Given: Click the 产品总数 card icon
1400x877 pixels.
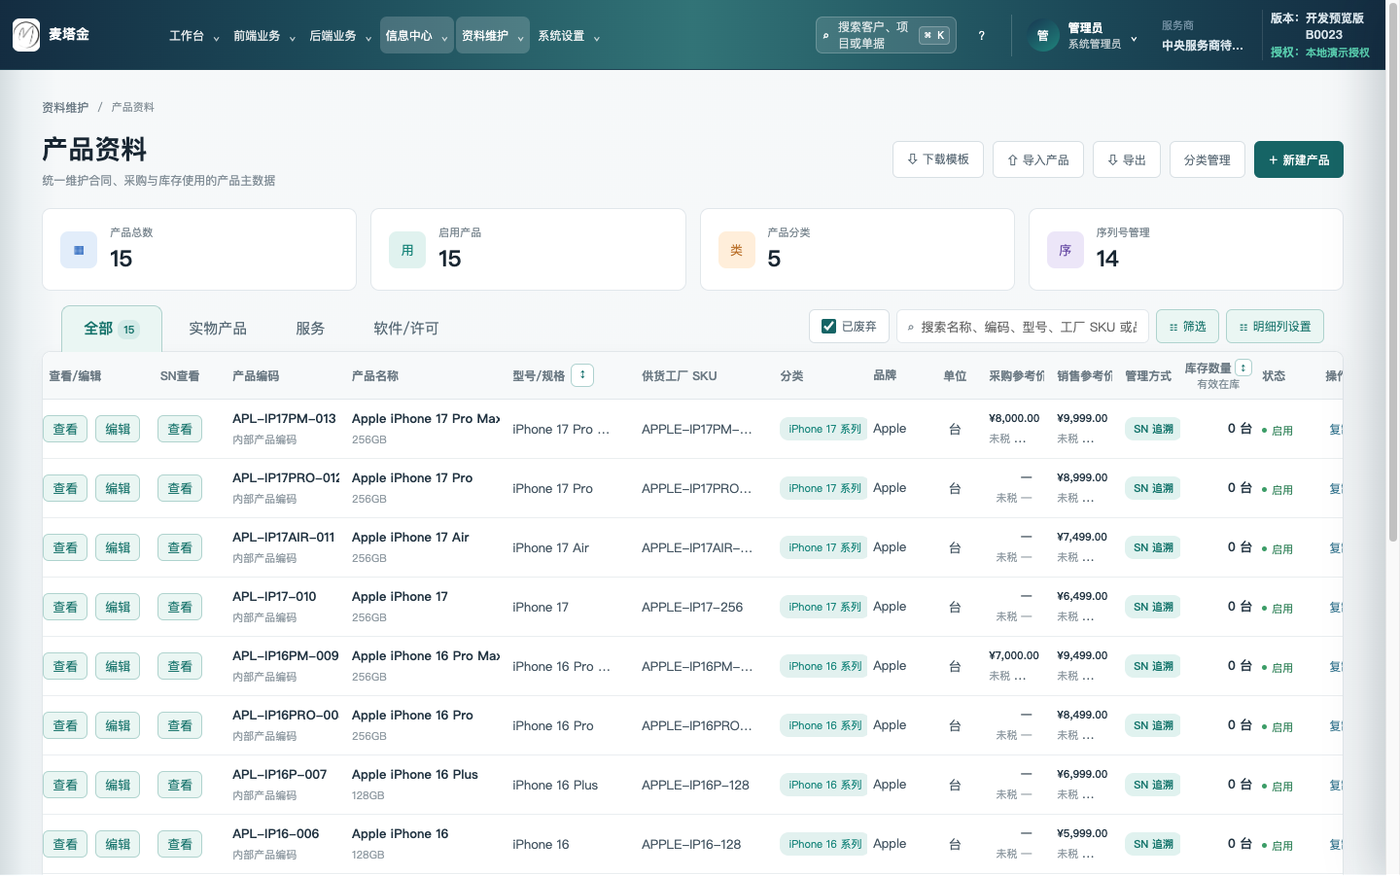Looking at the screenshot, I should point(79,250).
